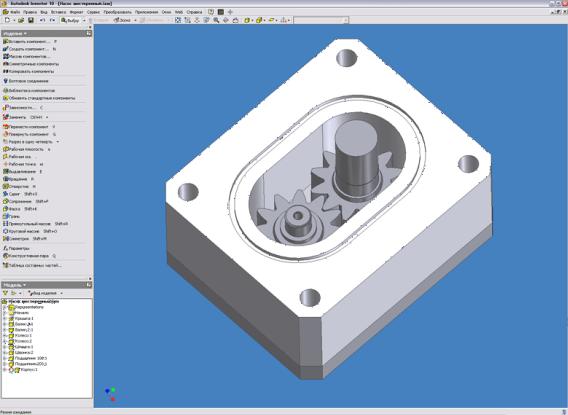Open the Справка menu
Image resolution: width=568 pixels, height=415 pixels.
pos(195,12)
